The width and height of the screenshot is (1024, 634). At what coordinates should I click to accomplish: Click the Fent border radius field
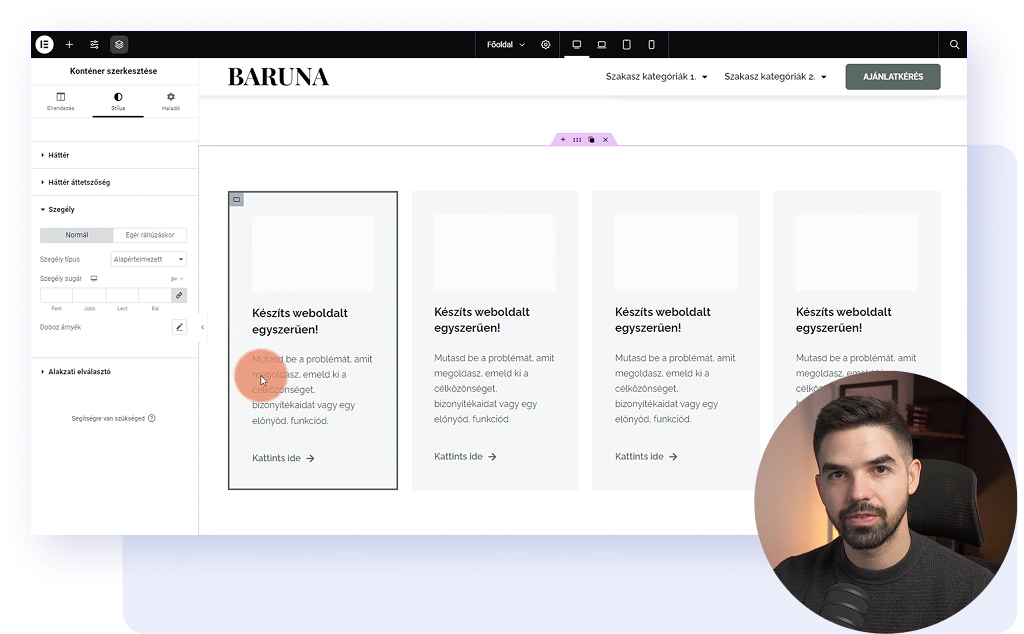click(x=56, y=295)
